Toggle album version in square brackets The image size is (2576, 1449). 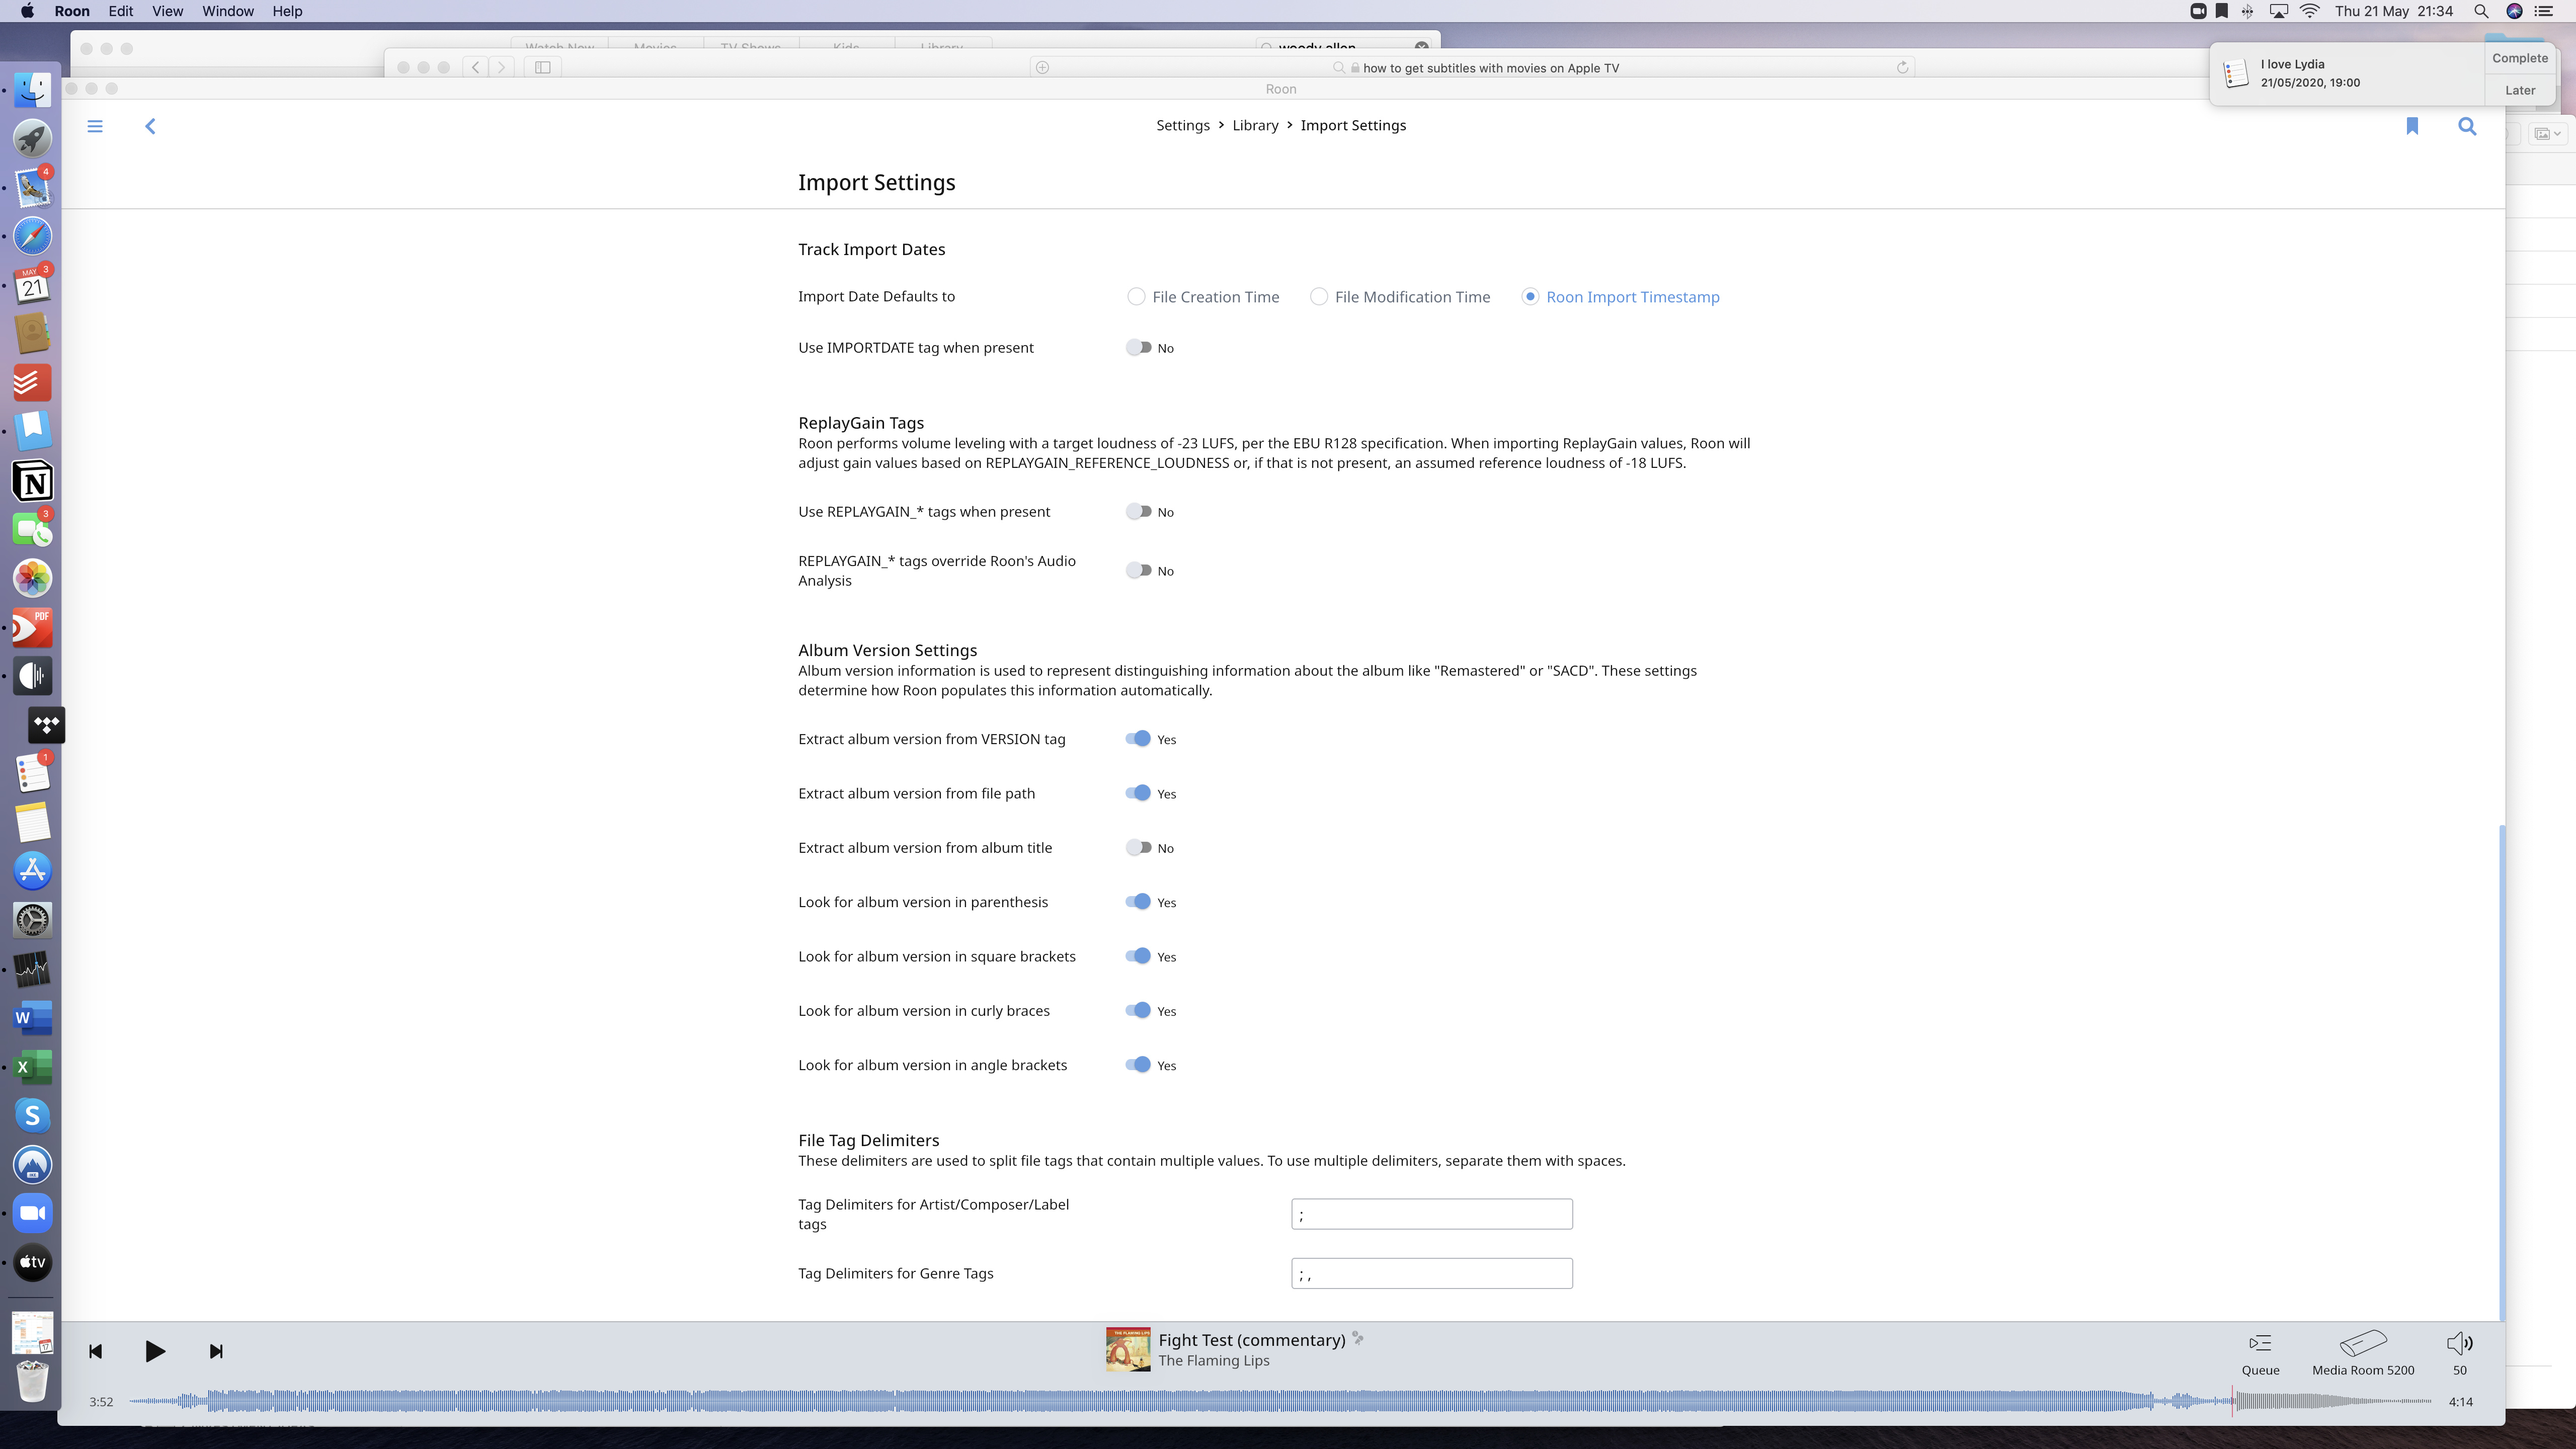(x=1138, y=956)
